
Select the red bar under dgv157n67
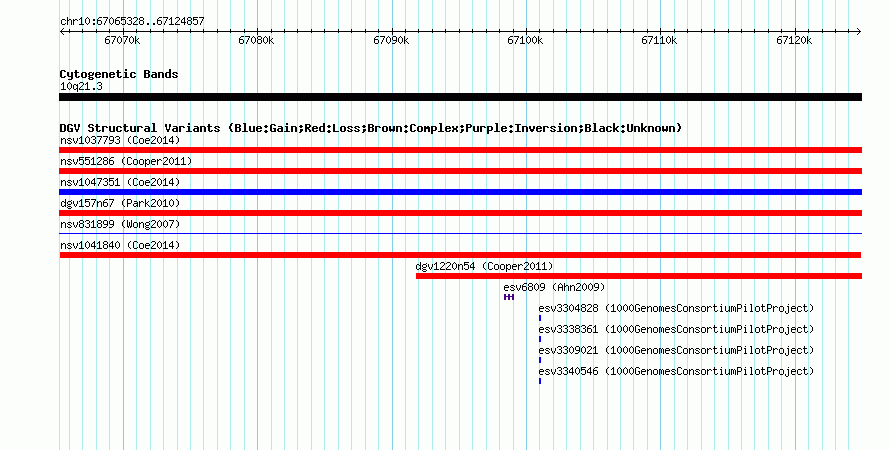[x=460, y=213]
